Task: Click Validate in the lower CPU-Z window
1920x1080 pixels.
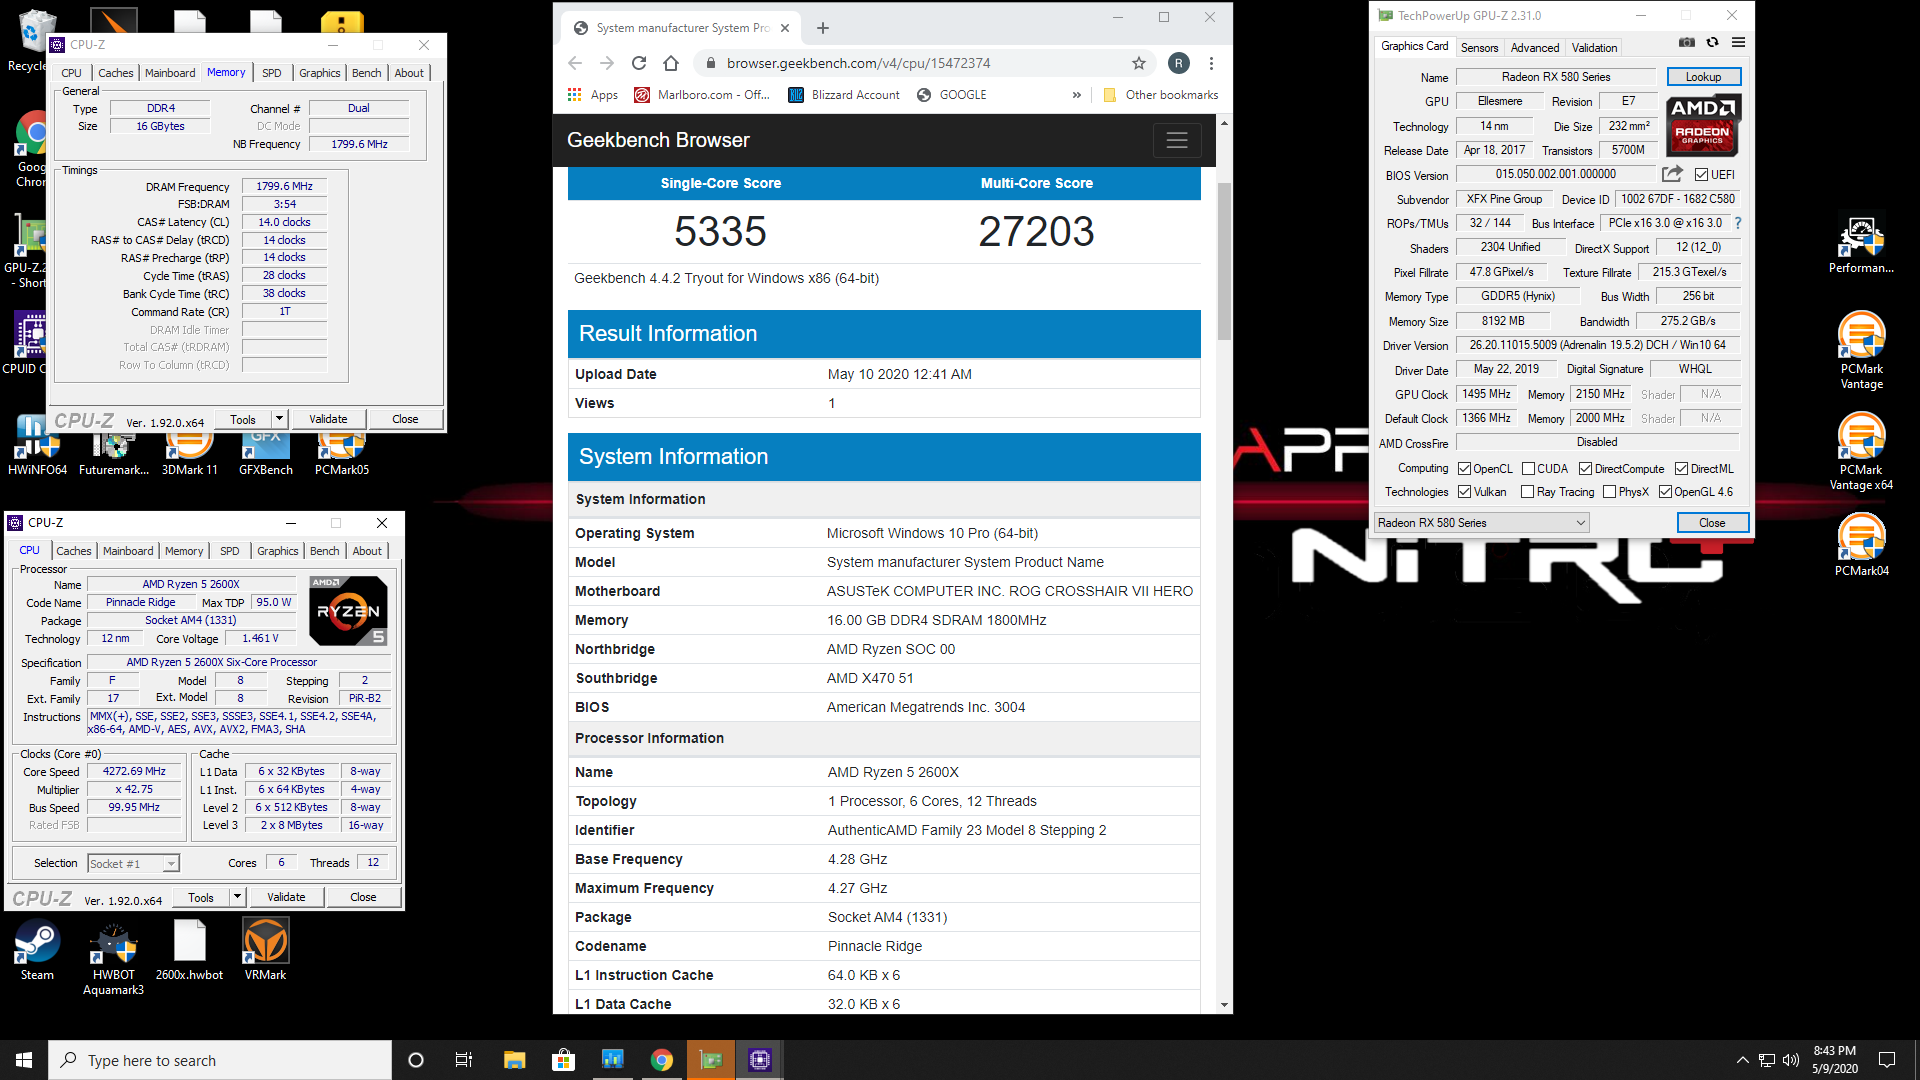Action: (286, 897)
